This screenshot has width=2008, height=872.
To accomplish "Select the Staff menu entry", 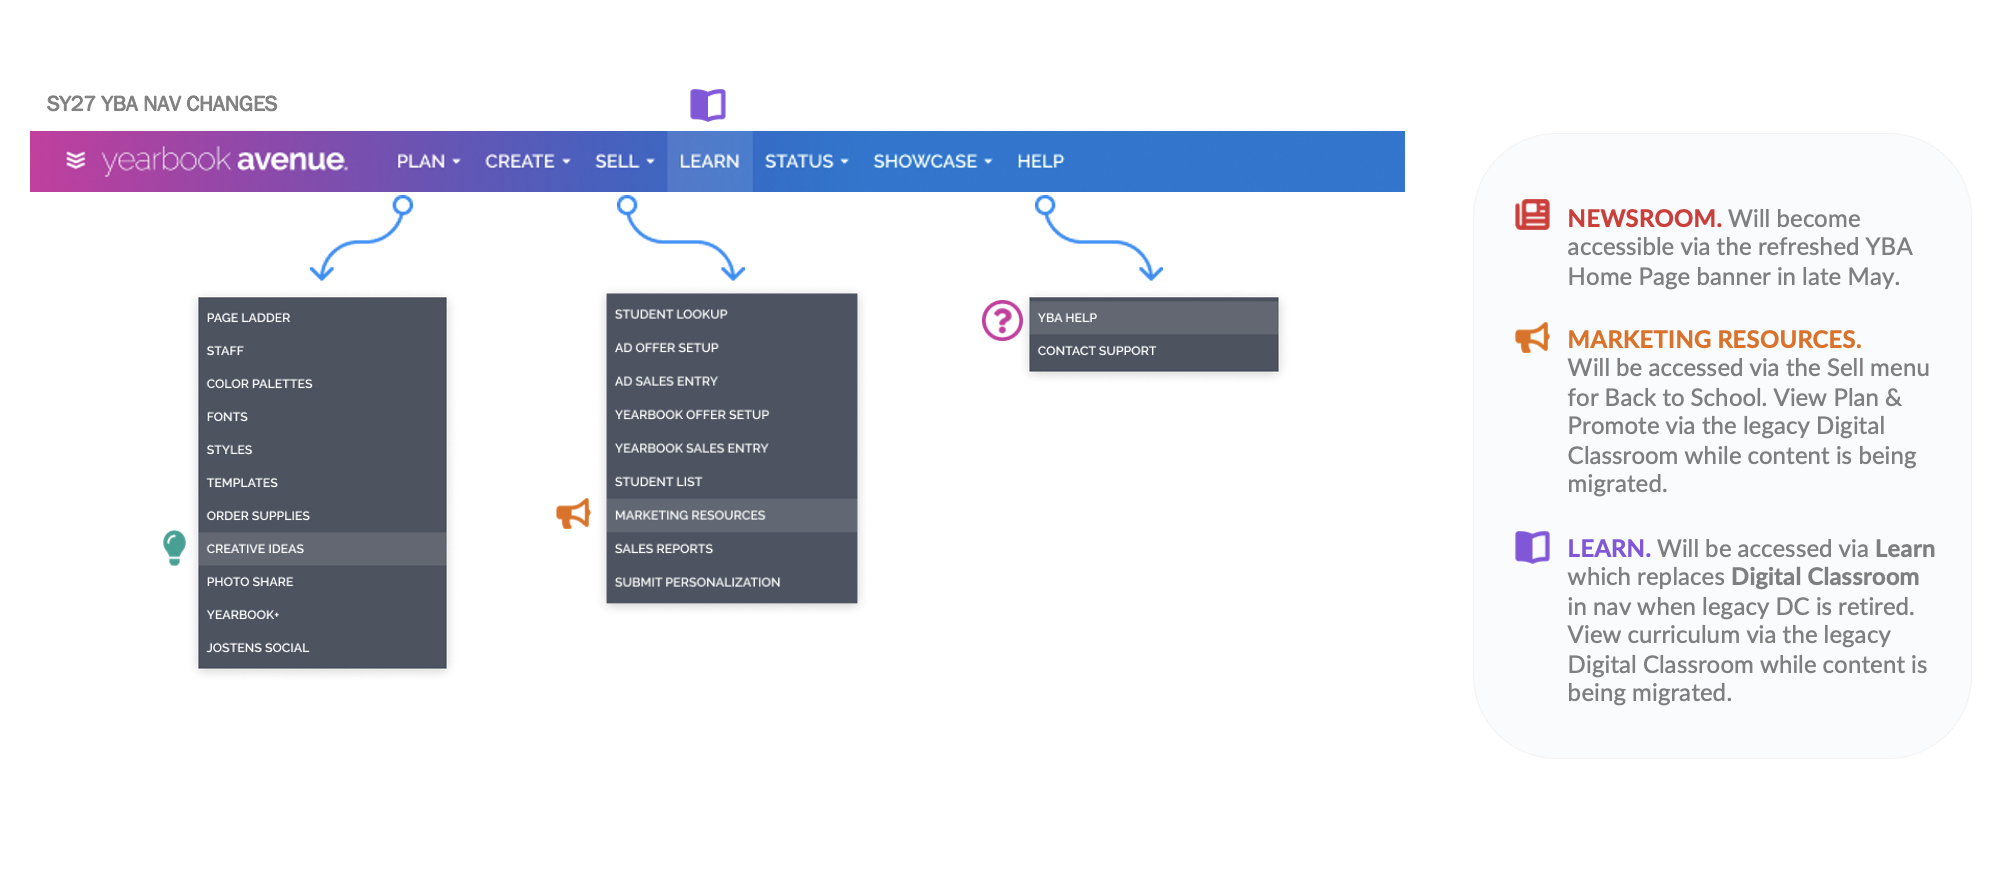I will (322, 350).
